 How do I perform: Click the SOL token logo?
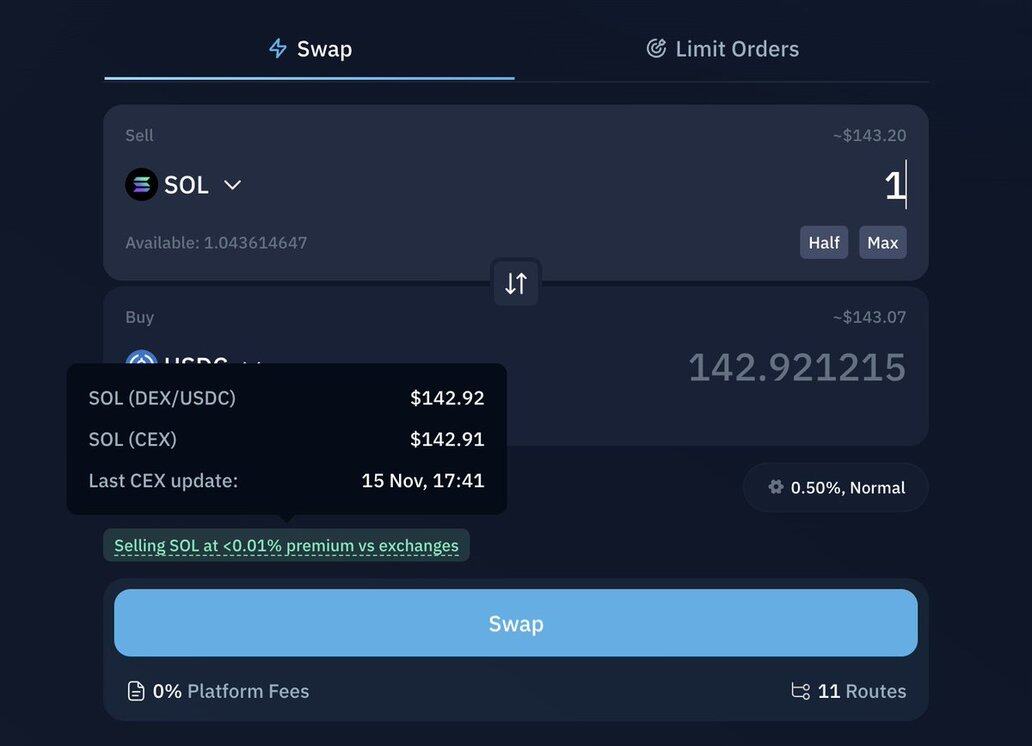141,185
